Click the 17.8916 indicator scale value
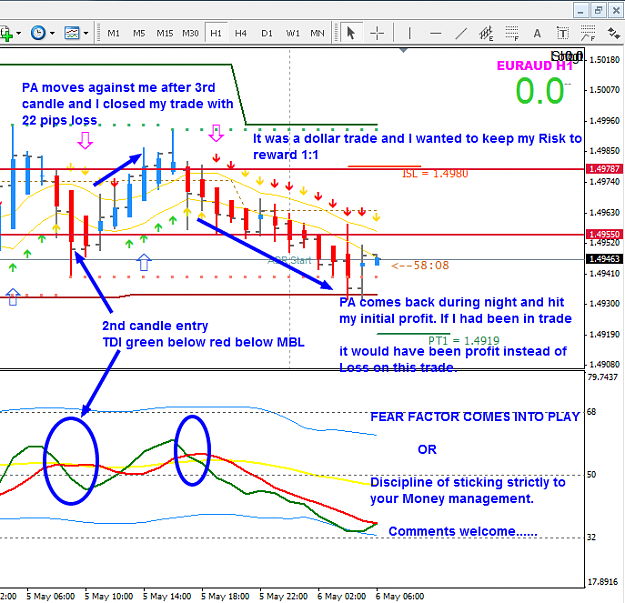 coord(603,582)
